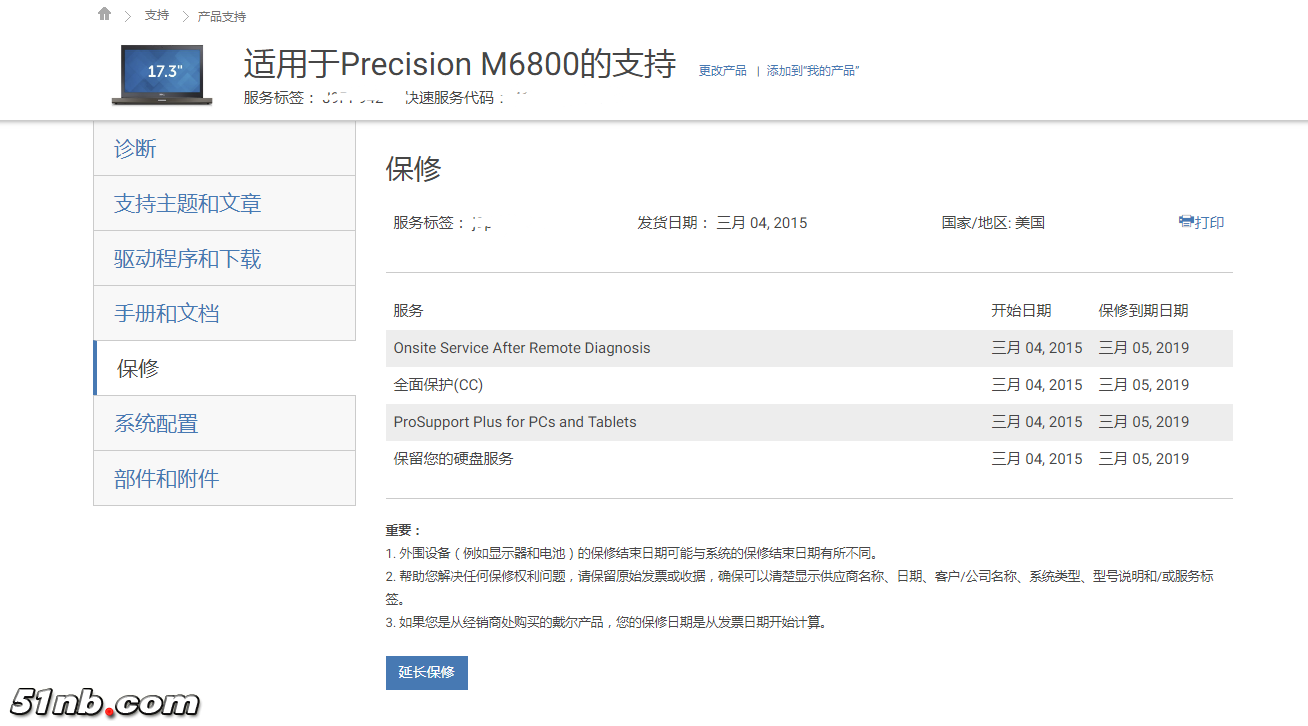Image resolution: width=1308 pixels, height=726 pixels.
Task: Click the Precision M6800 laptop thumbnail
Action: point(161,74)
